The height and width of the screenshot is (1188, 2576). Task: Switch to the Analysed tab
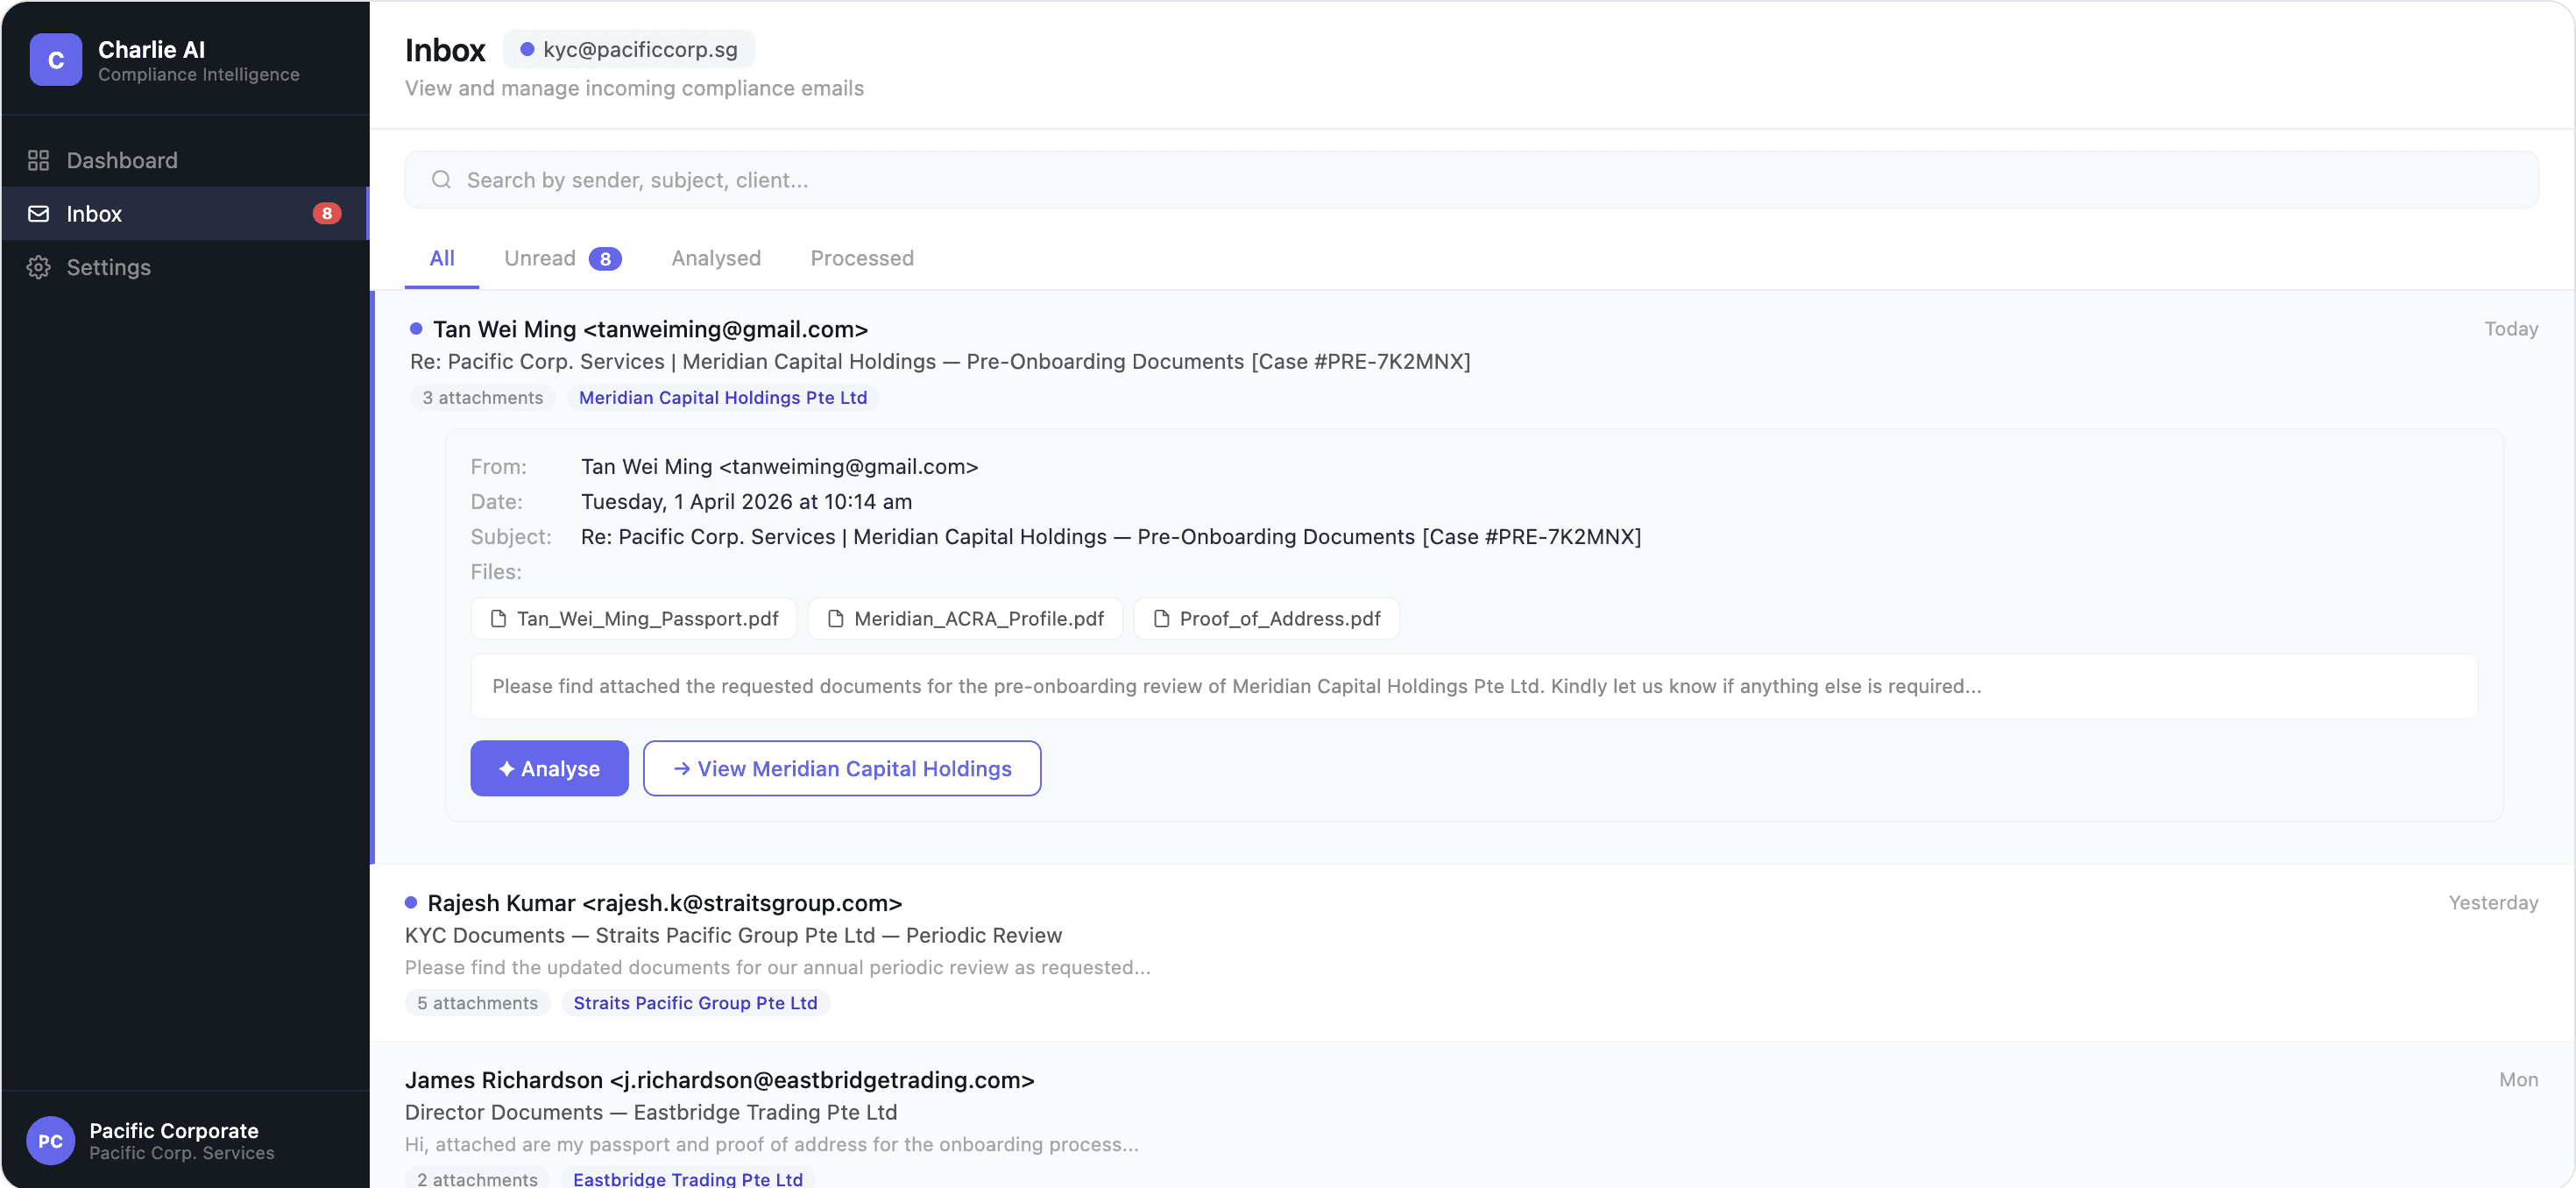[x=716, y=258]
